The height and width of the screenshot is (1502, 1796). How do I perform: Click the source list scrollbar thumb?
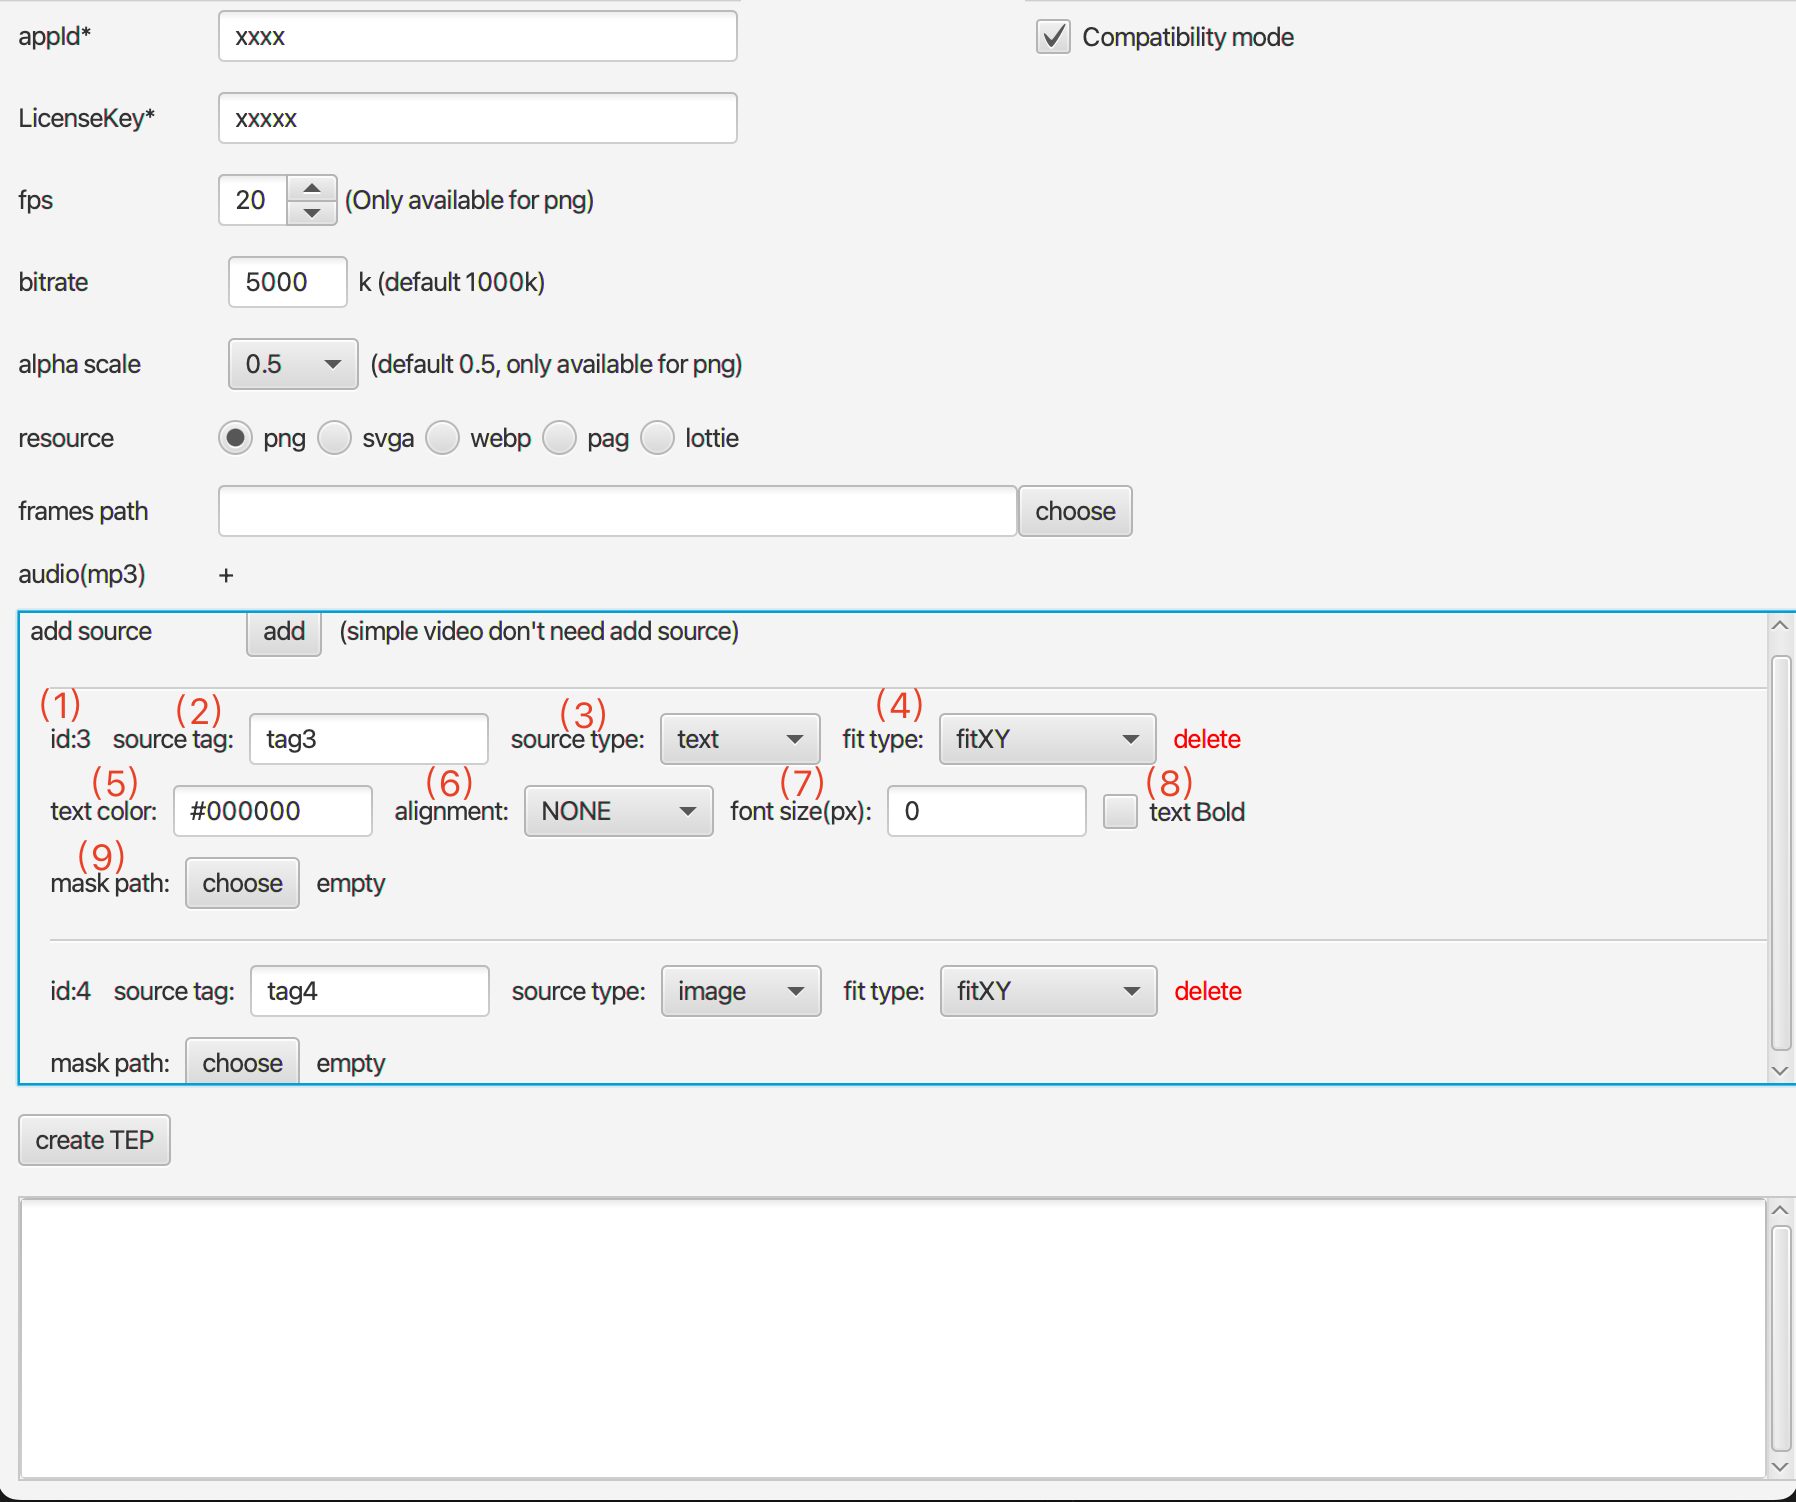pyautogui.click(x=1781, y=853)
